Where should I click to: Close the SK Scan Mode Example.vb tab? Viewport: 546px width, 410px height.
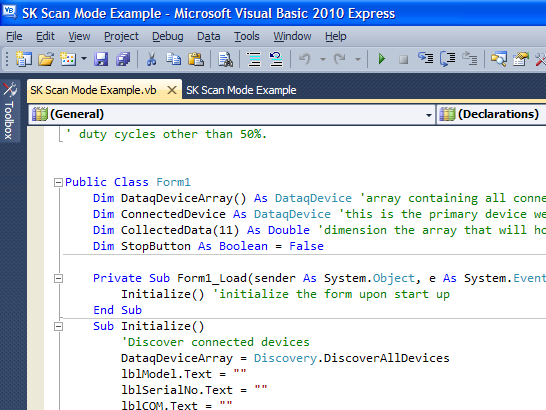[x=172, y=90]
